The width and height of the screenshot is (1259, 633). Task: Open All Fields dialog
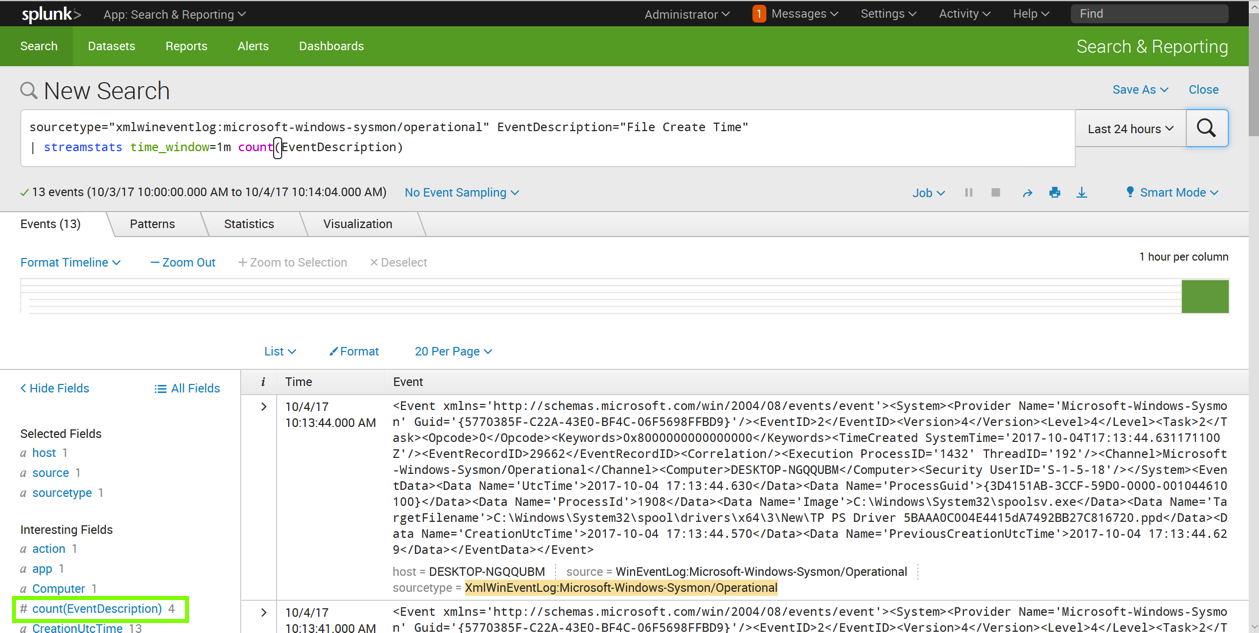point(187,388)
